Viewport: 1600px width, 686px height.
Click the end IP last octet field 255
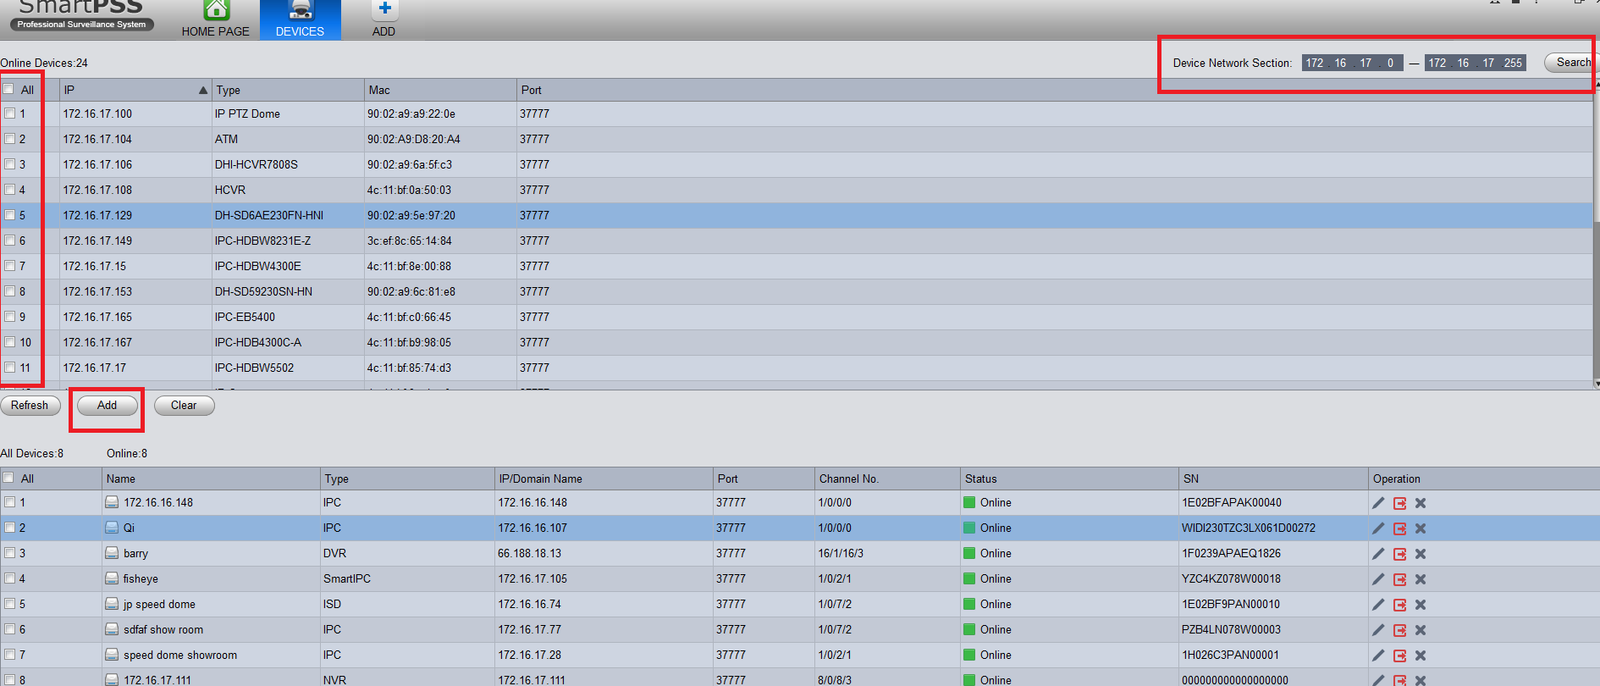1513,63
